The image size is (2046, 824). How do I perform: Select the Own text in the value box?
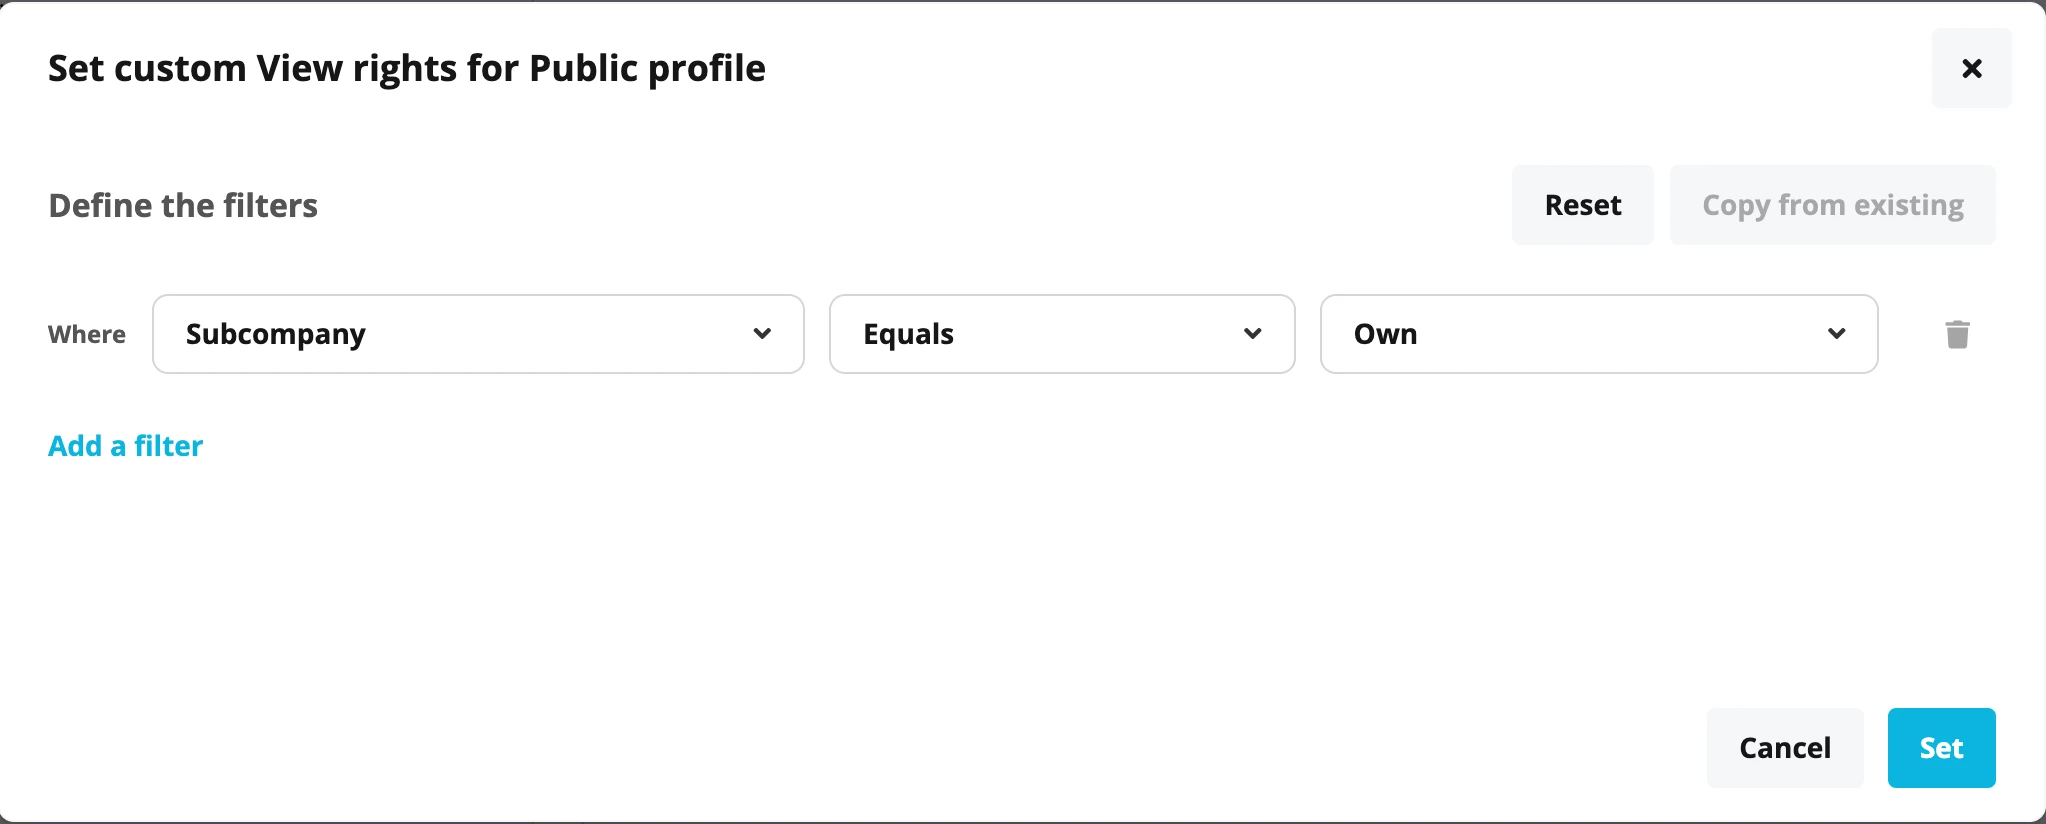tap(1385, 334)
